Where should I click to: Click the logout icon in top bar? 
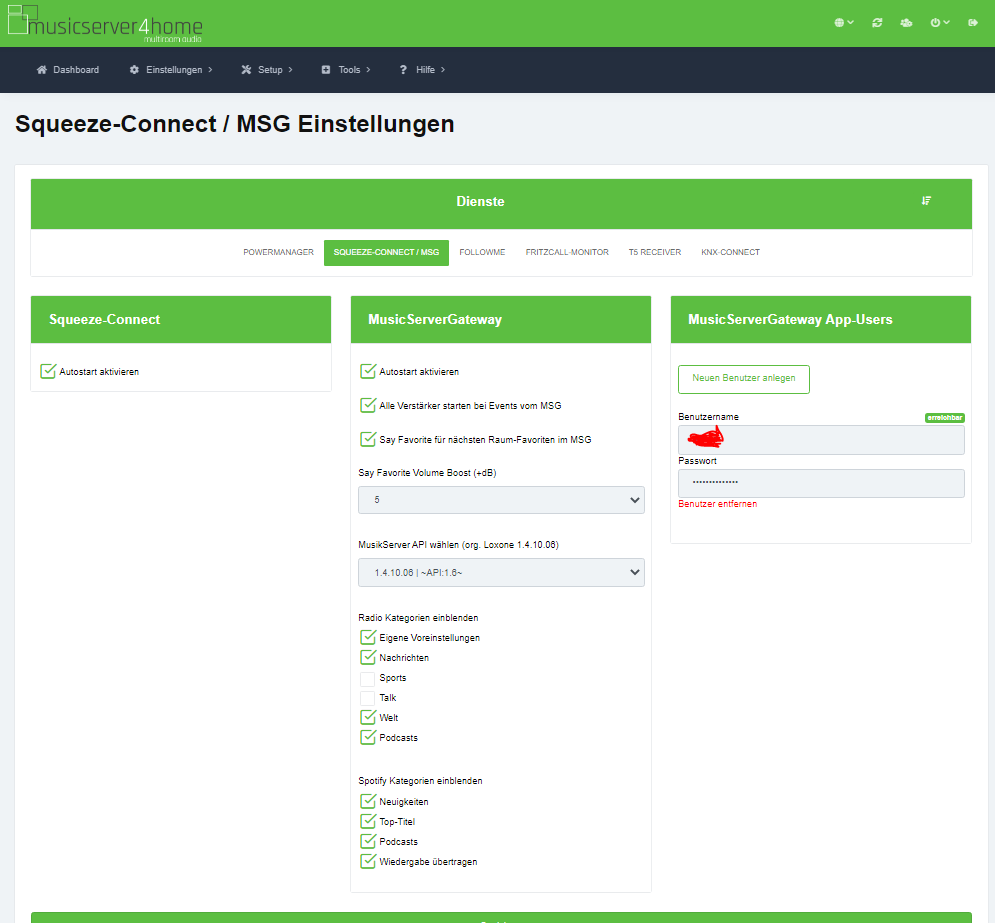973,22
